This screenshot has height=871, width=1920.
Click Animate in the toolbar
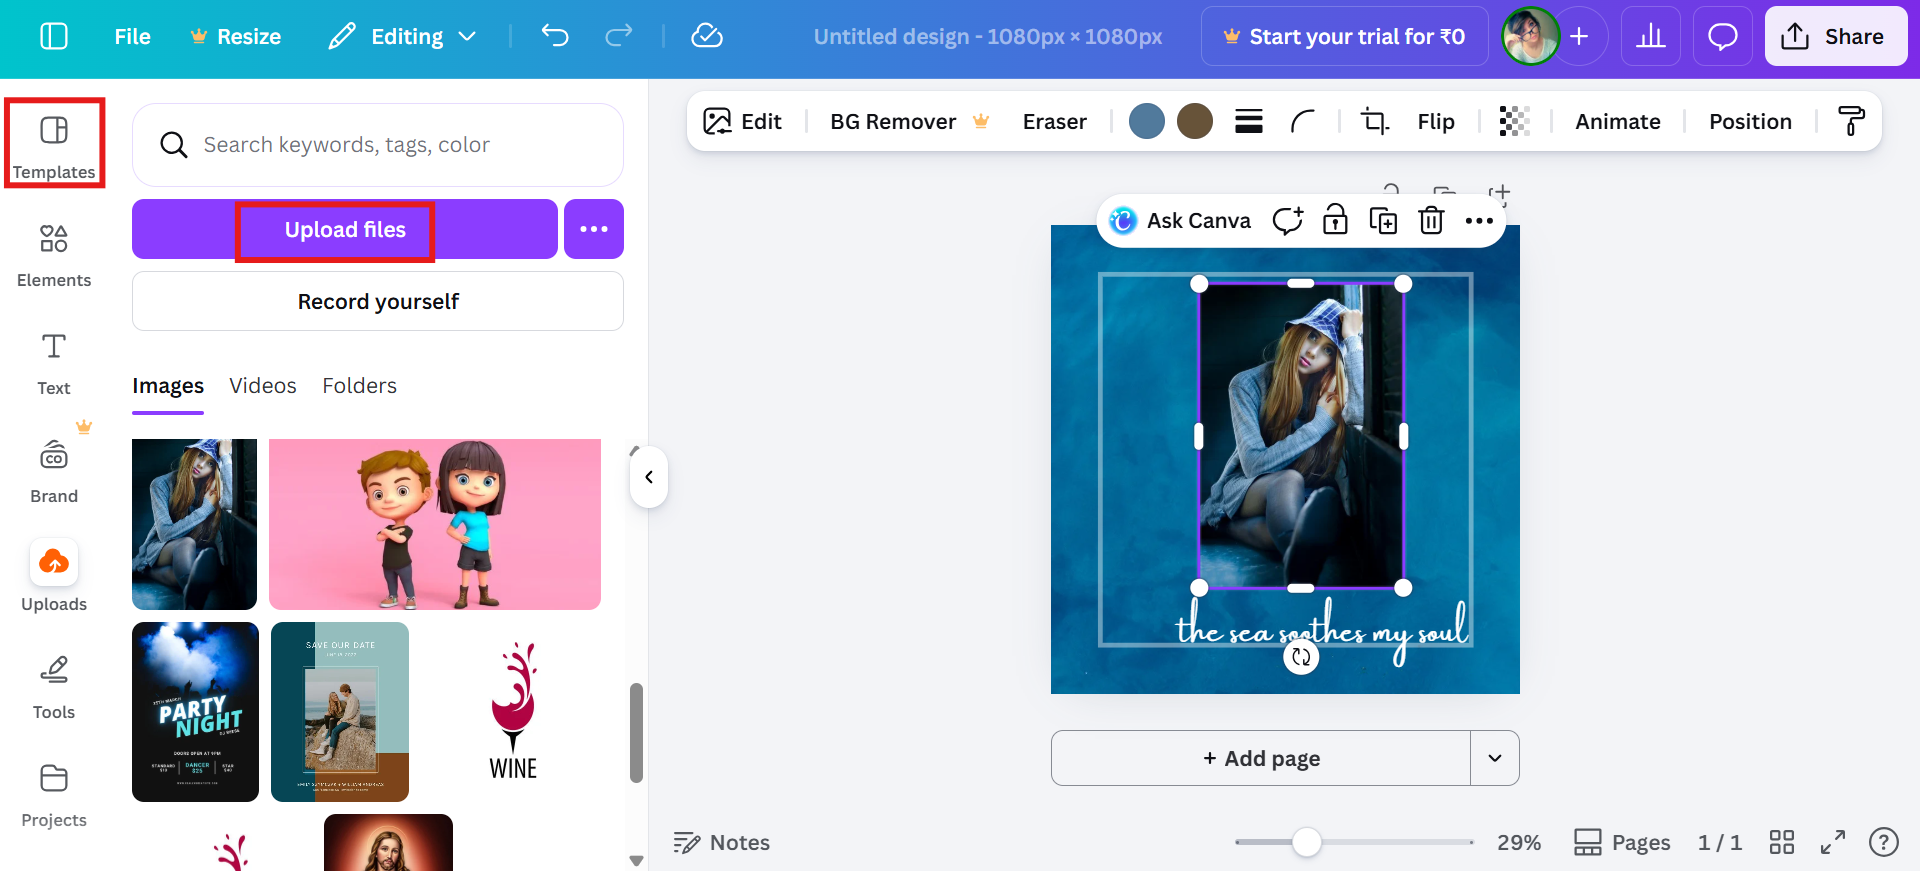1618,122
